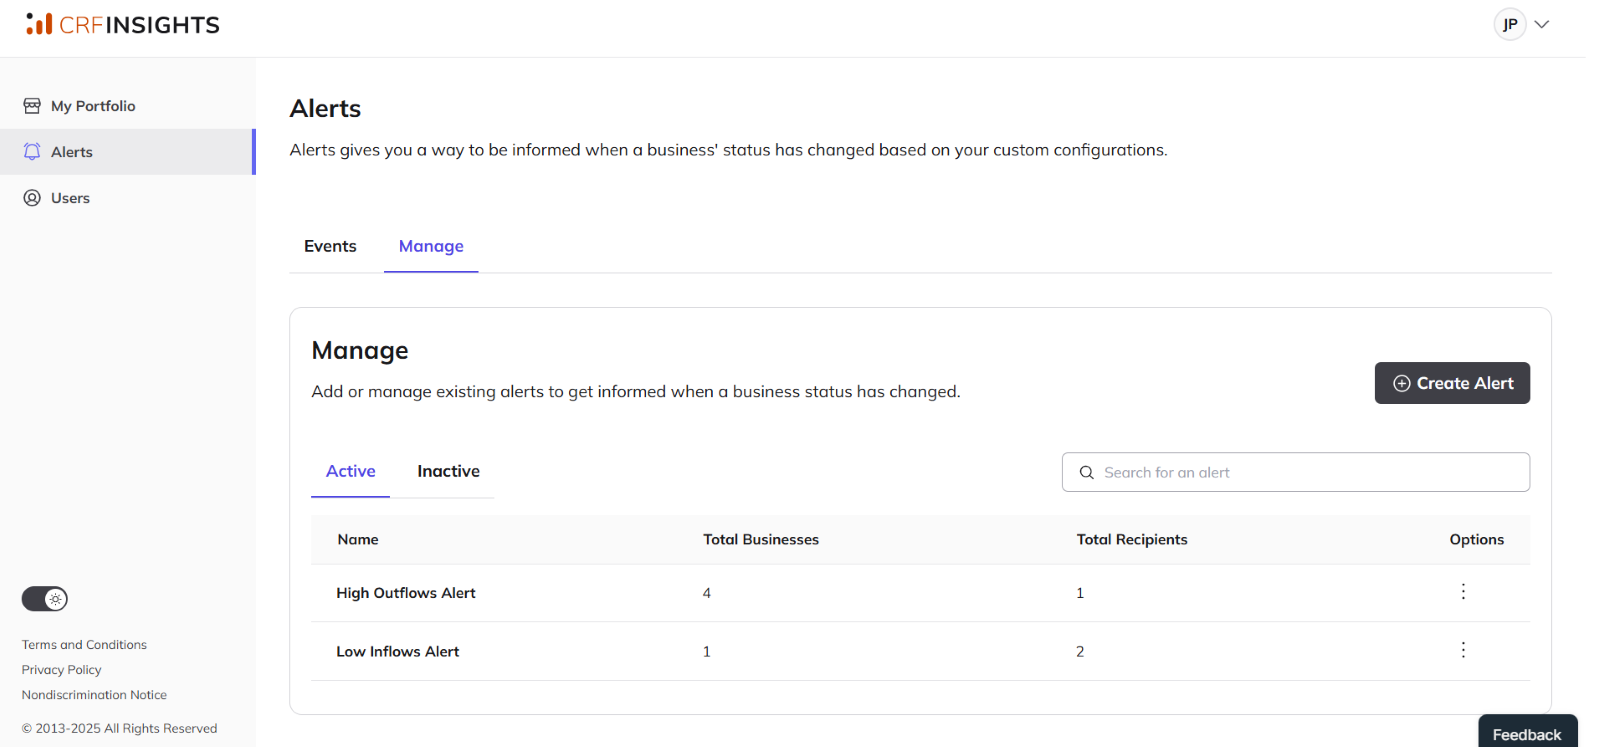Focus the Search for an alert field
Screen dimensions: 1600x747
coord(1296,472)
